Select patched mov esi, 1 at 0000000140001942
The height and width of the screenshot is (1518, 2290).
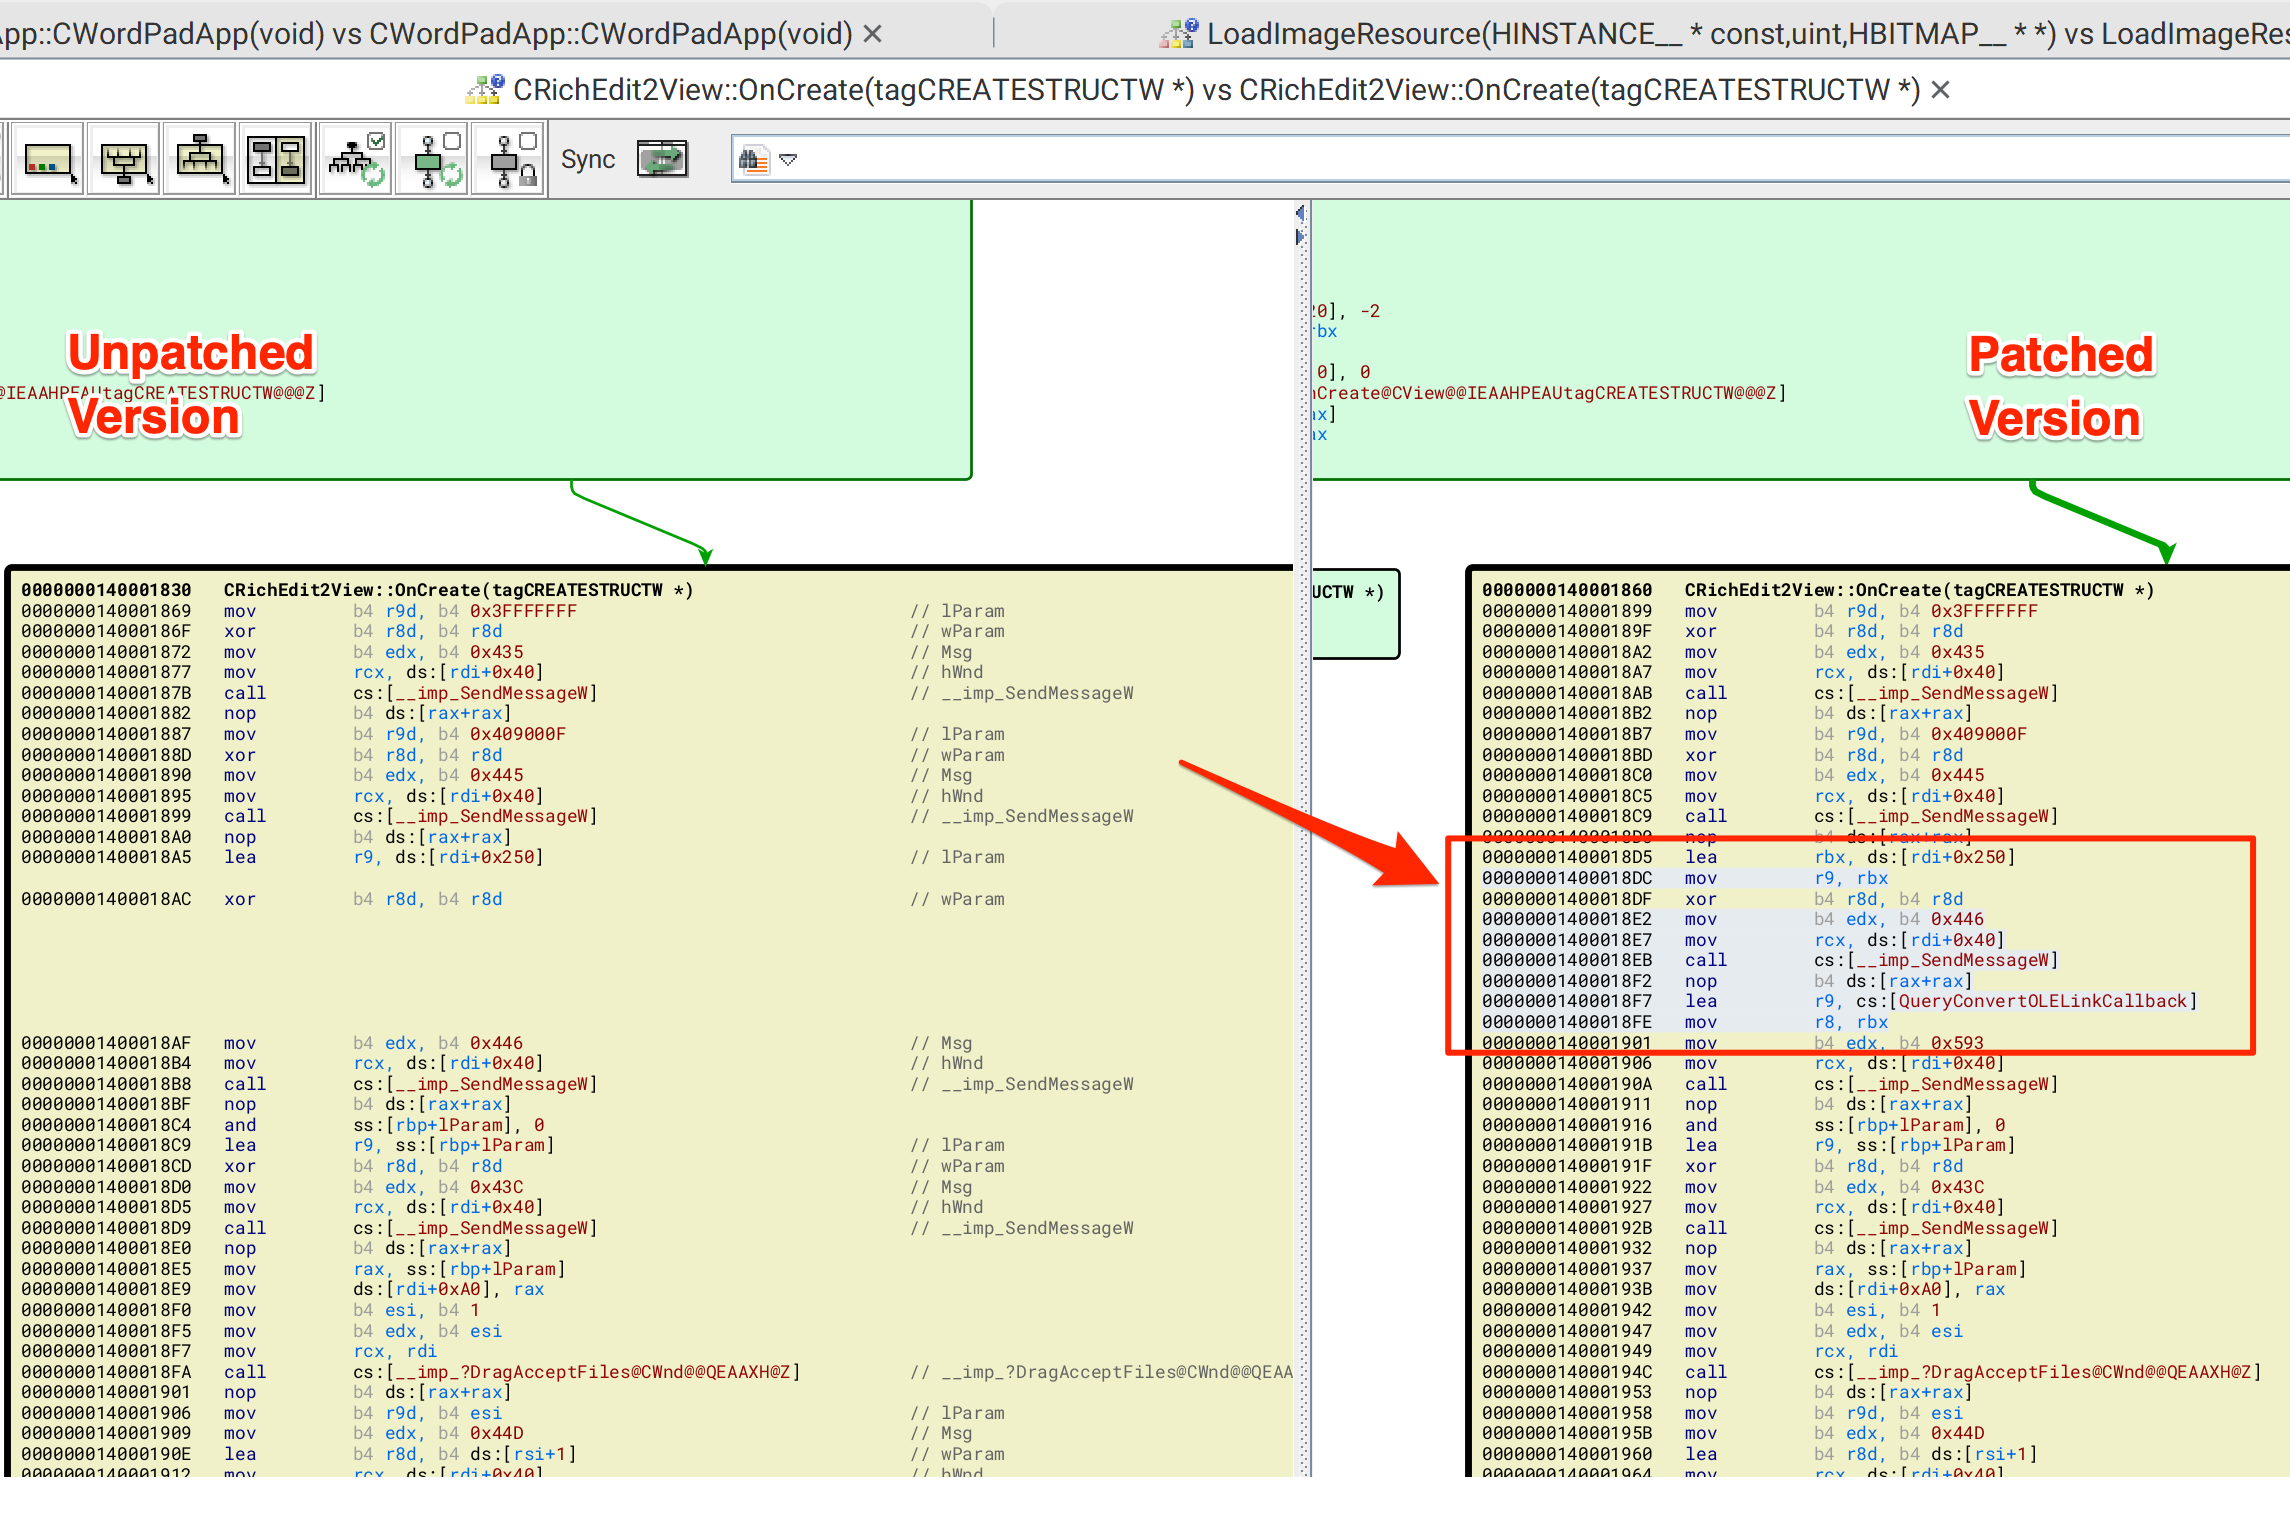click(1711, 1310)
